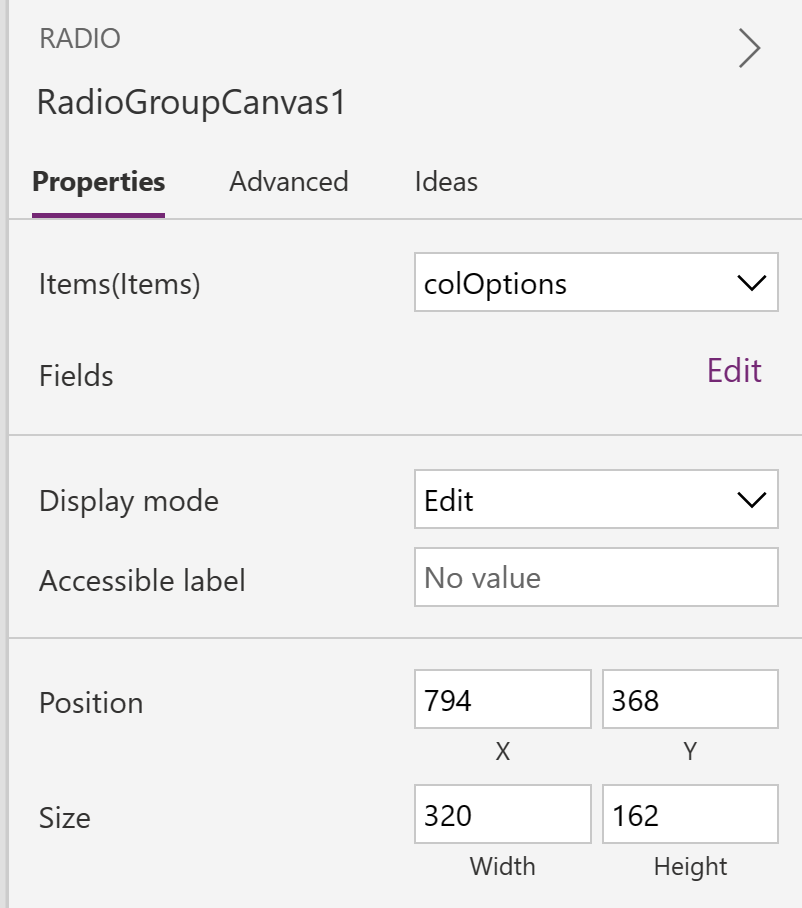Viewport: 802px width, 908px height.
Task: Expand the Display mode dropdown
Action: click(x=596, y=499)
